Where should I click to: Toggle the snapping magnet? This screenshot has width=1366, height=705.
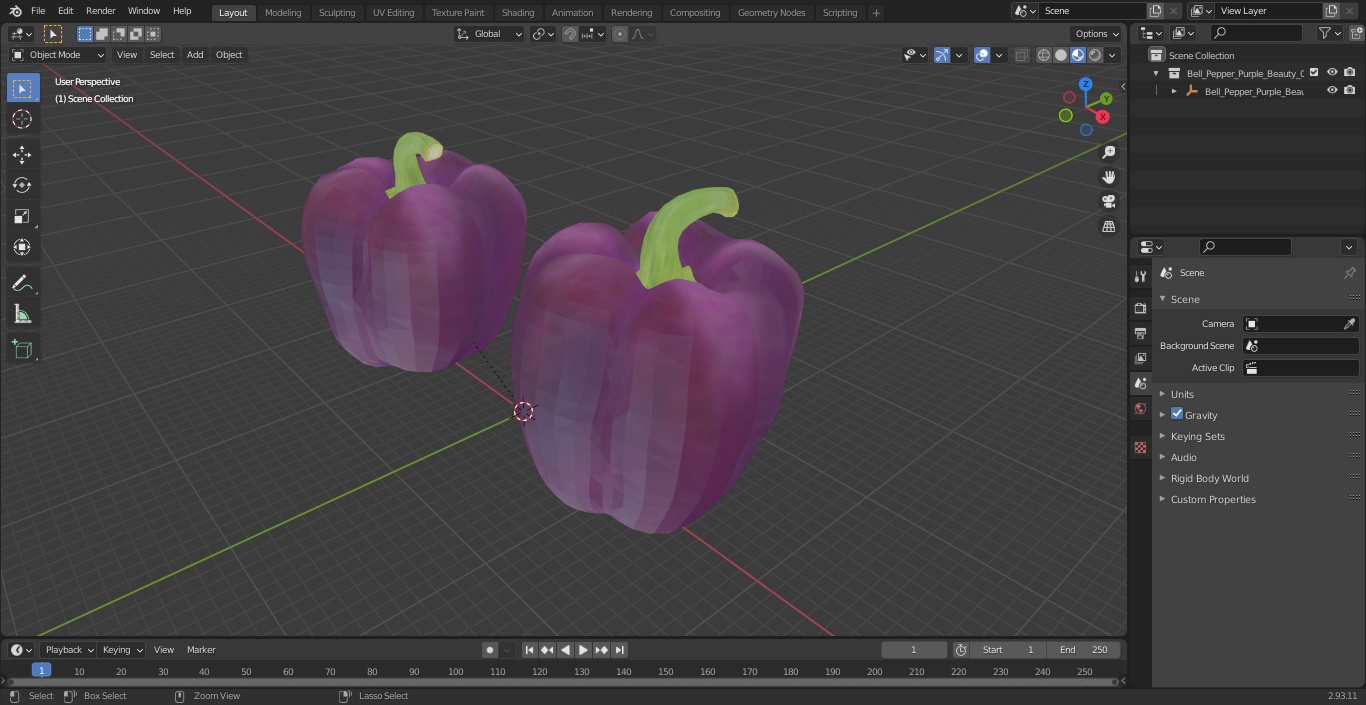click(570, 34)
